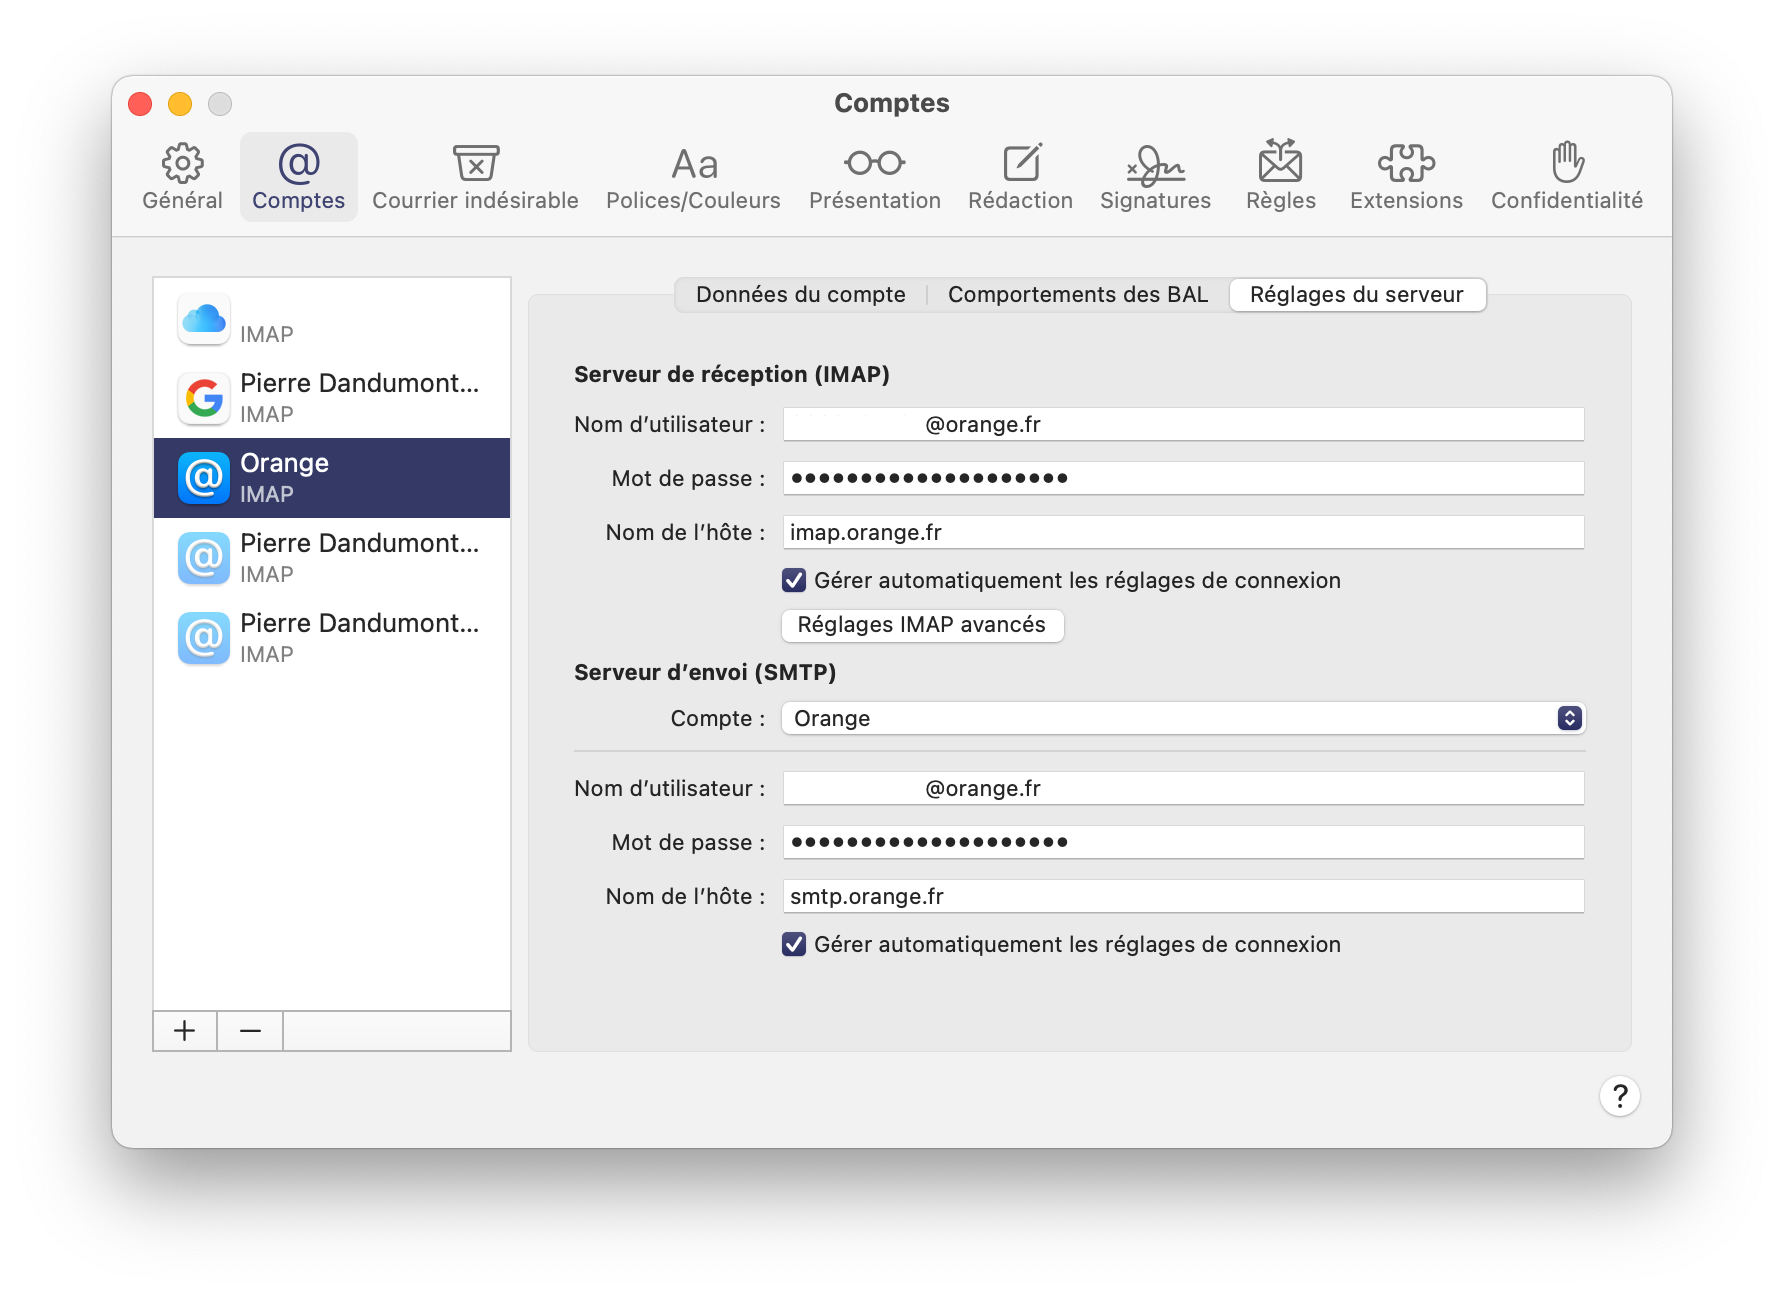Open the Présentation glasses icon pane
This screenshot has width=1784, height=1296.
(x=875, y=177)
